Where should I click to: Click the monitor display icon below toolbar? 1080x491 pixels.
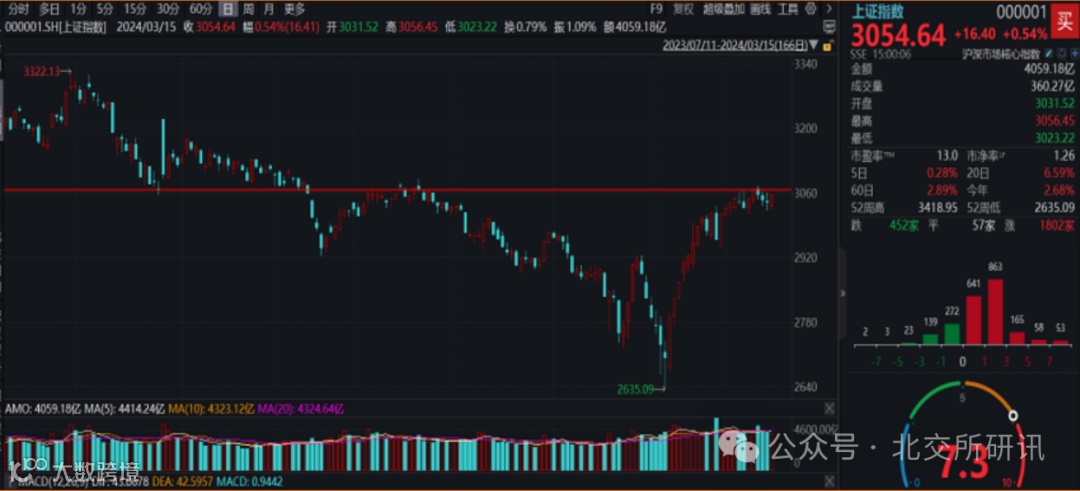[829, 26]
